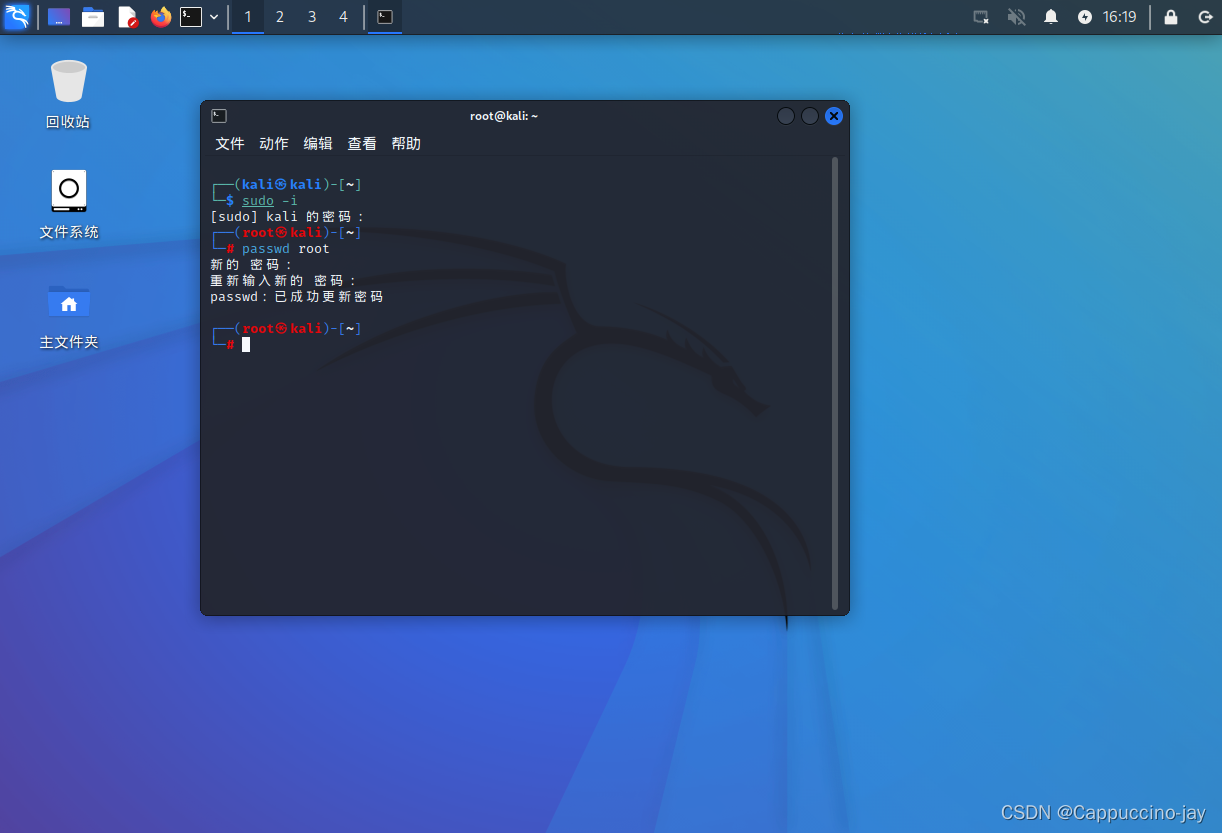Viewport: 1222px width, 833px height.
Task: Open the text editor panel launcher
Action: (x=127, y=17)
